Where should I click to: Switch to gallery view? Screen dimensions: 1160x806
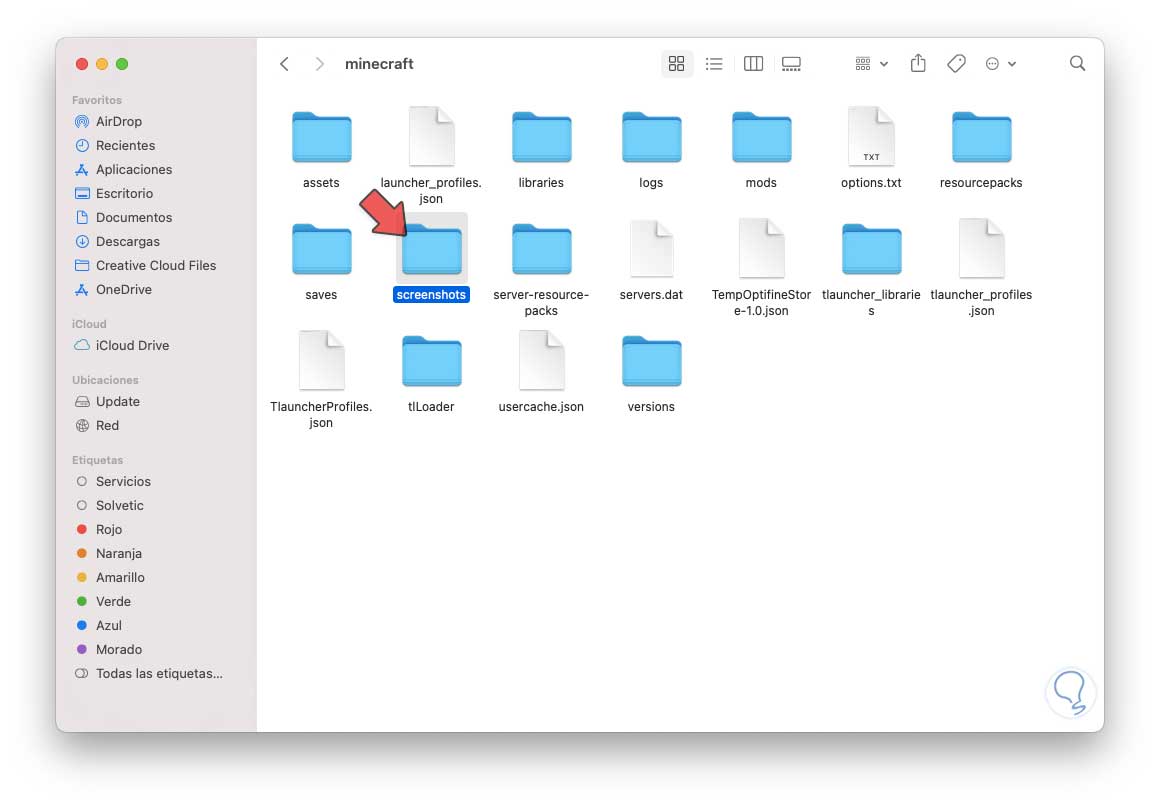pyautogui.click(x=791, y=64)
